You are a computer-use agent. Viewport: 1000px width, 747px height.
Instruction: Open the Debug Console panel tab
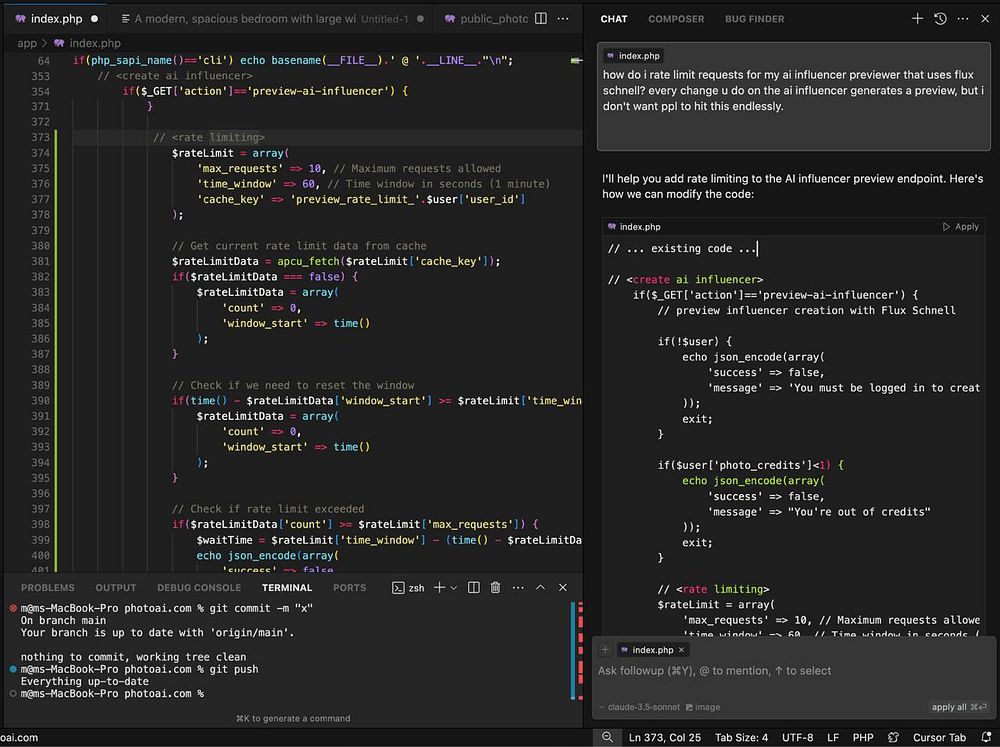pyautogui.click(x=198, y=588)
